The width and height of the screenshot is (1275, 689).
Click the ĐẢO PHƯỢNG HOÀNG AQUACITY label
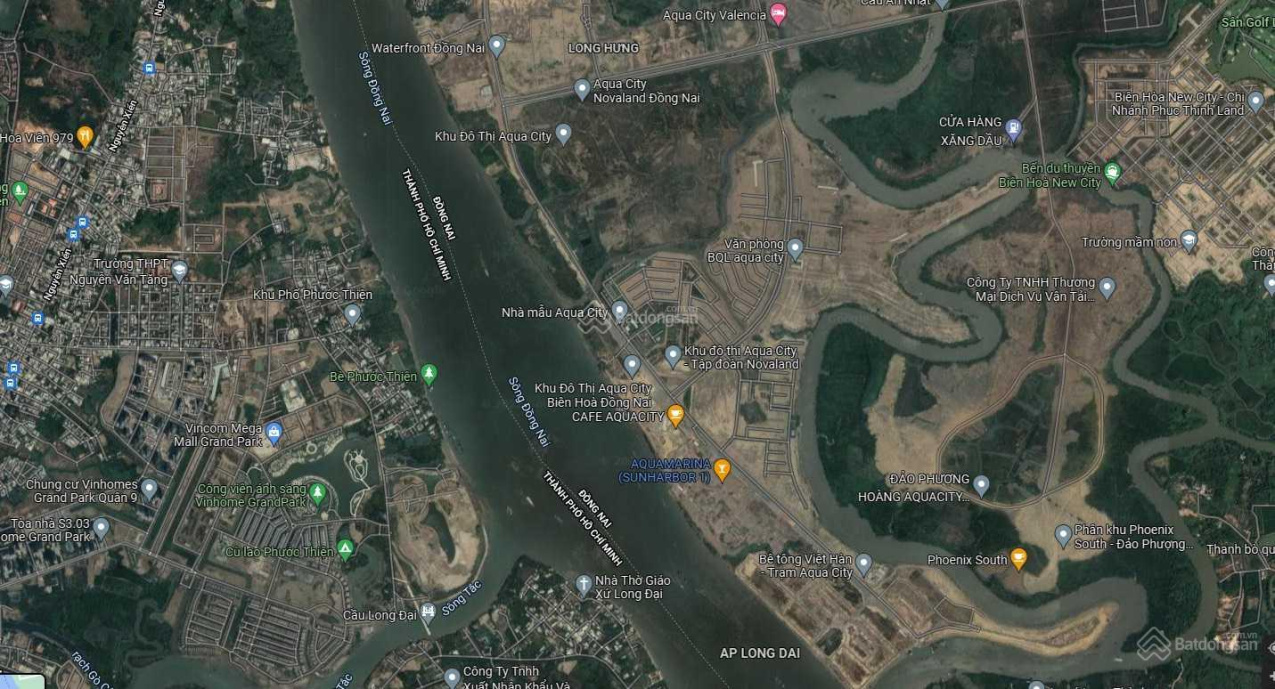point(915,488)
